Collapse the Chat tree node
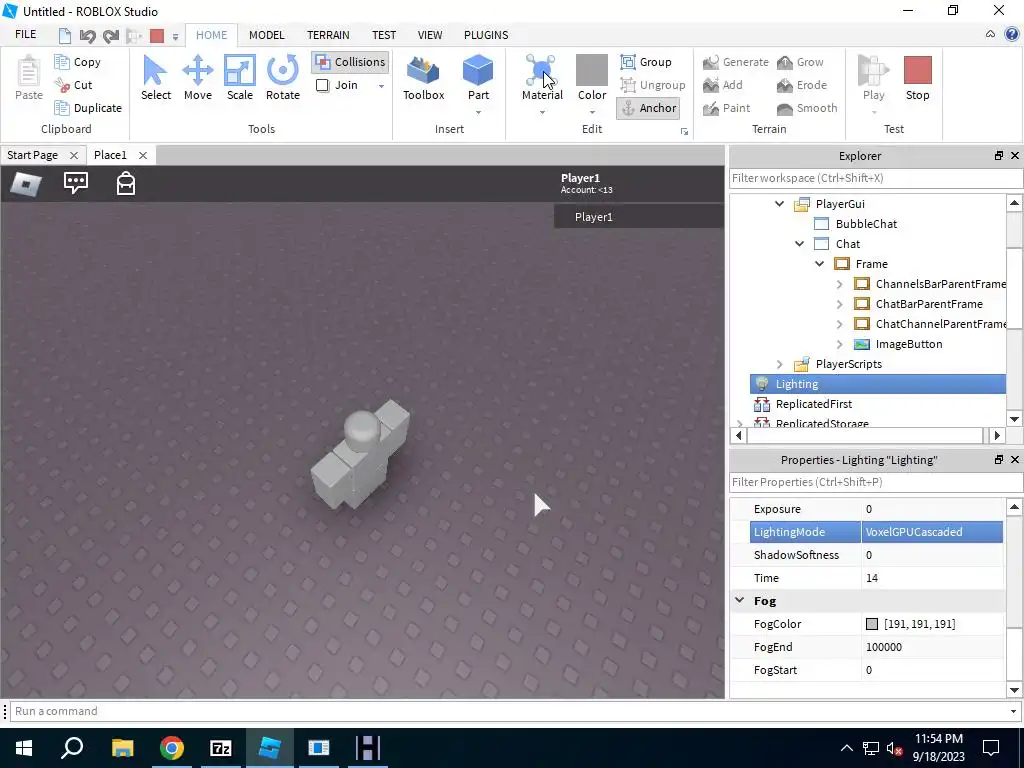1024x768 pixels. tap(799, 244)
